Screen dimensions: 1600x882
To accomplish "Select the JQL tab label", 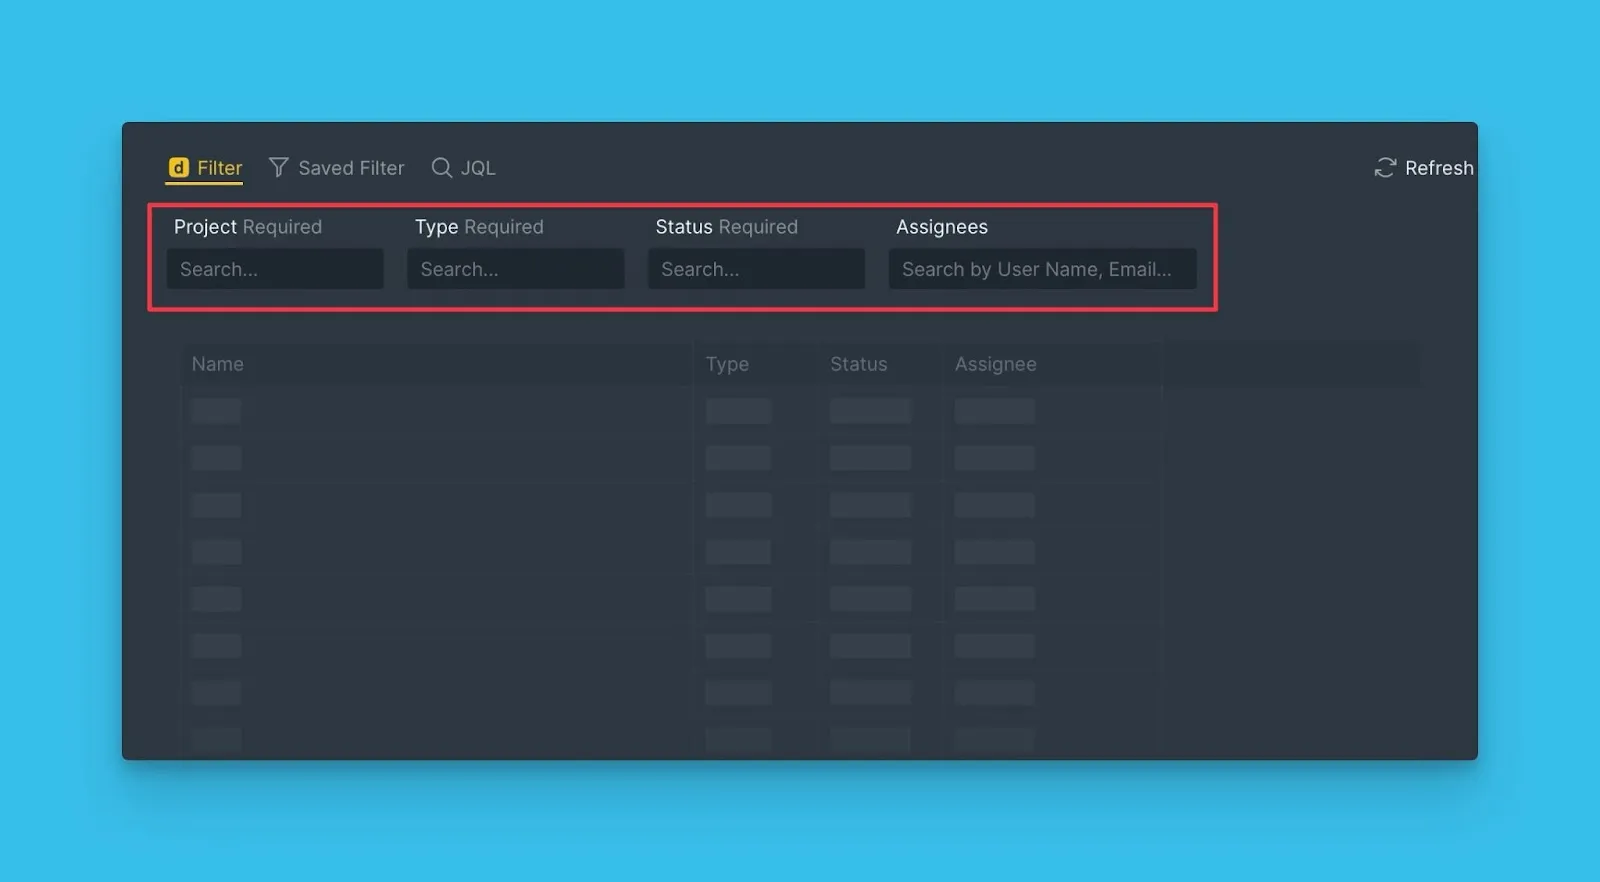I will click(x=477, y=168).
